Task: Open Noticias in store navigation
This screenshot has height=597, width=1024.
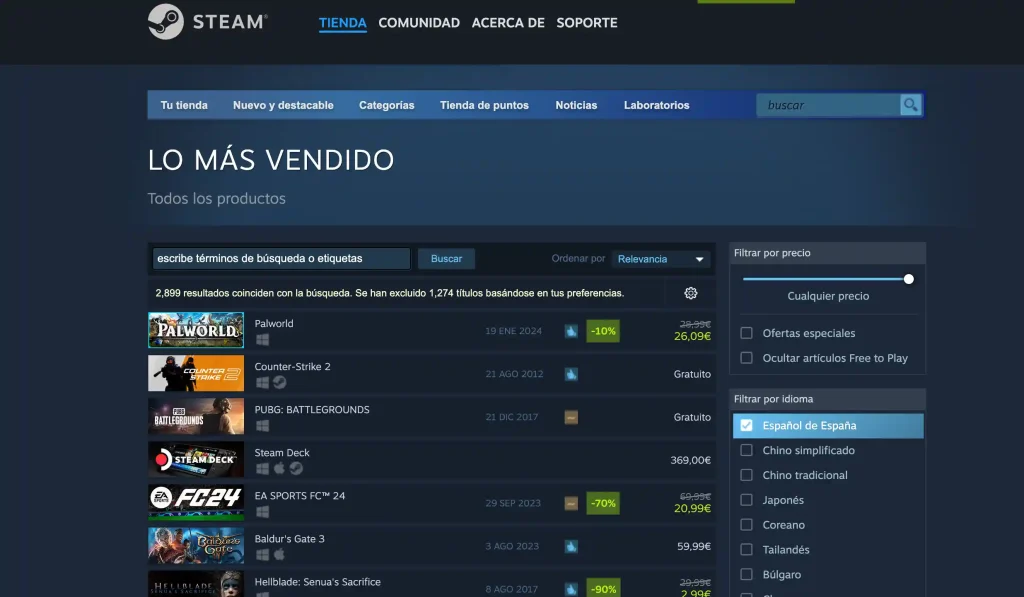Action: pos(576,105)
